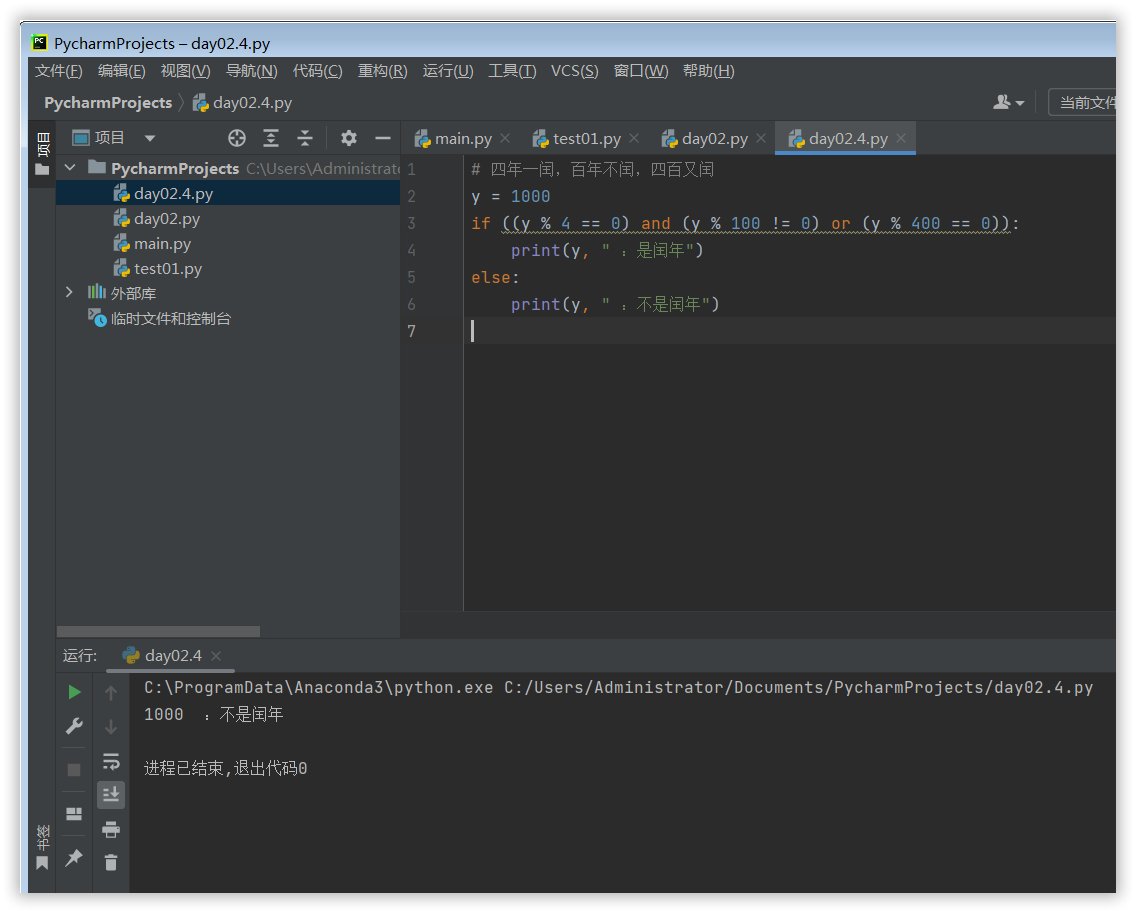This screenshot has height=913, width=1136.
Task: Open Project panel gear settings
Action: (349, 138)
